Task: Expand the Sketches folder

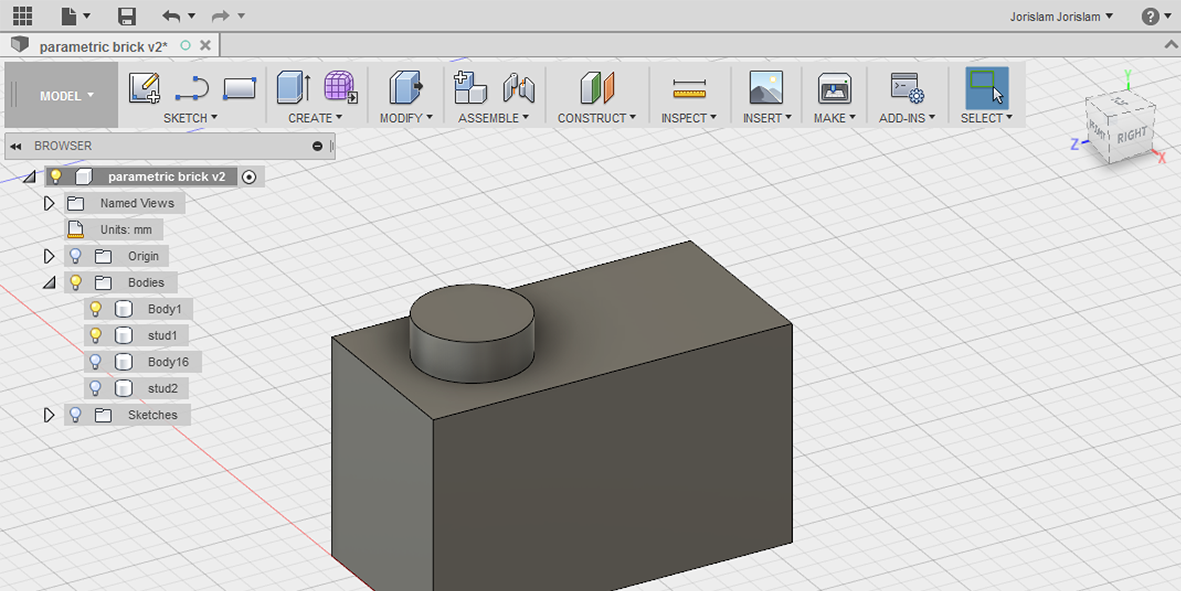Action: 49,415
